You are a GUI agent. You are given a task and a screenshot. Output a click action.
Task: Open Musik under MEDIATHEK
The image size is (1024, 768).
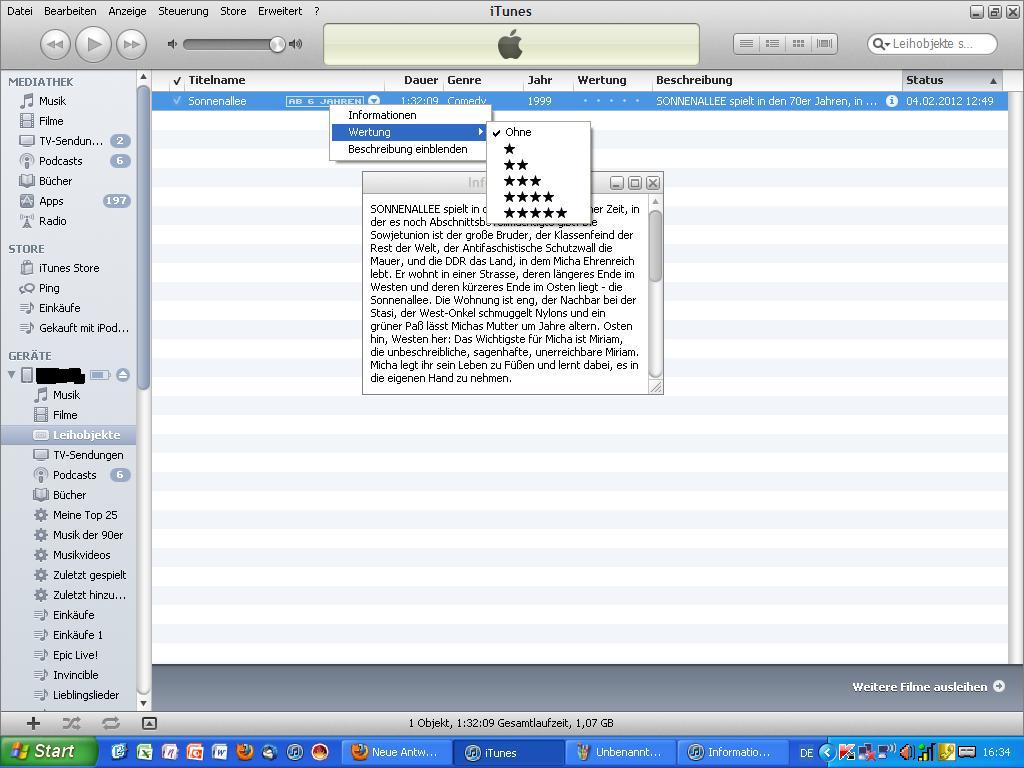pos(52,101)
